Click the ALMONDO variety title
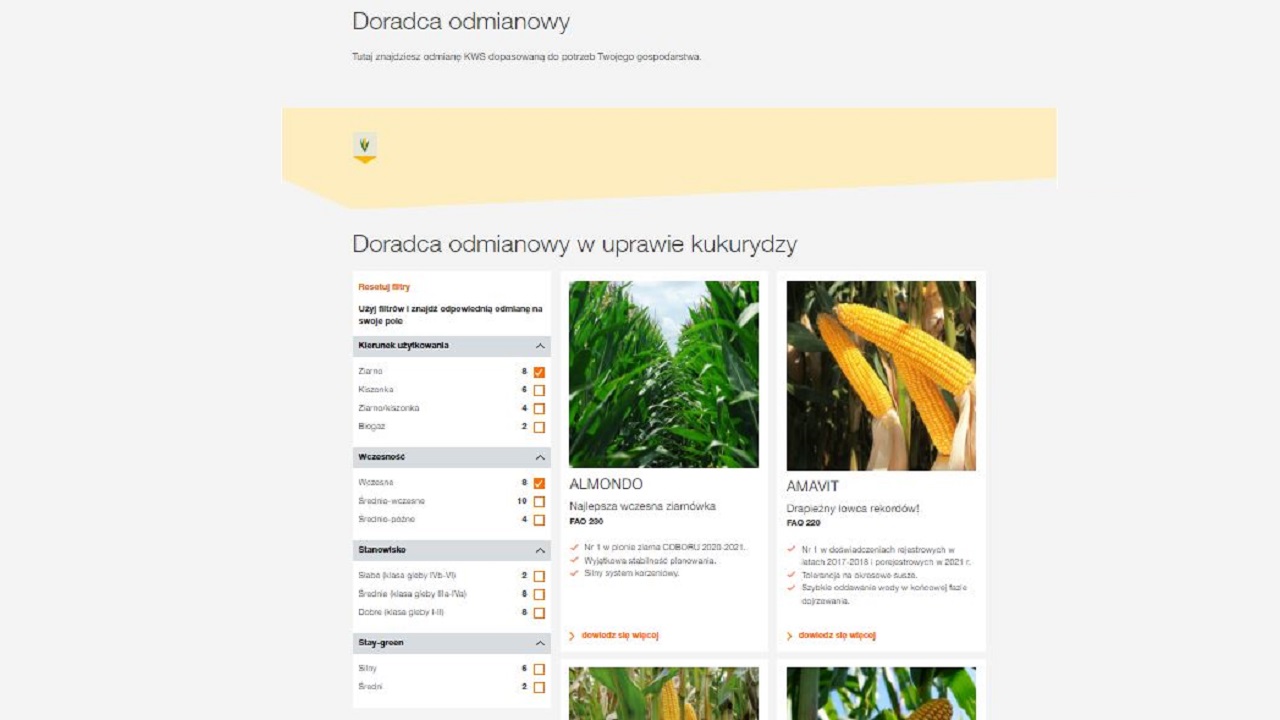 coord(606,484)
